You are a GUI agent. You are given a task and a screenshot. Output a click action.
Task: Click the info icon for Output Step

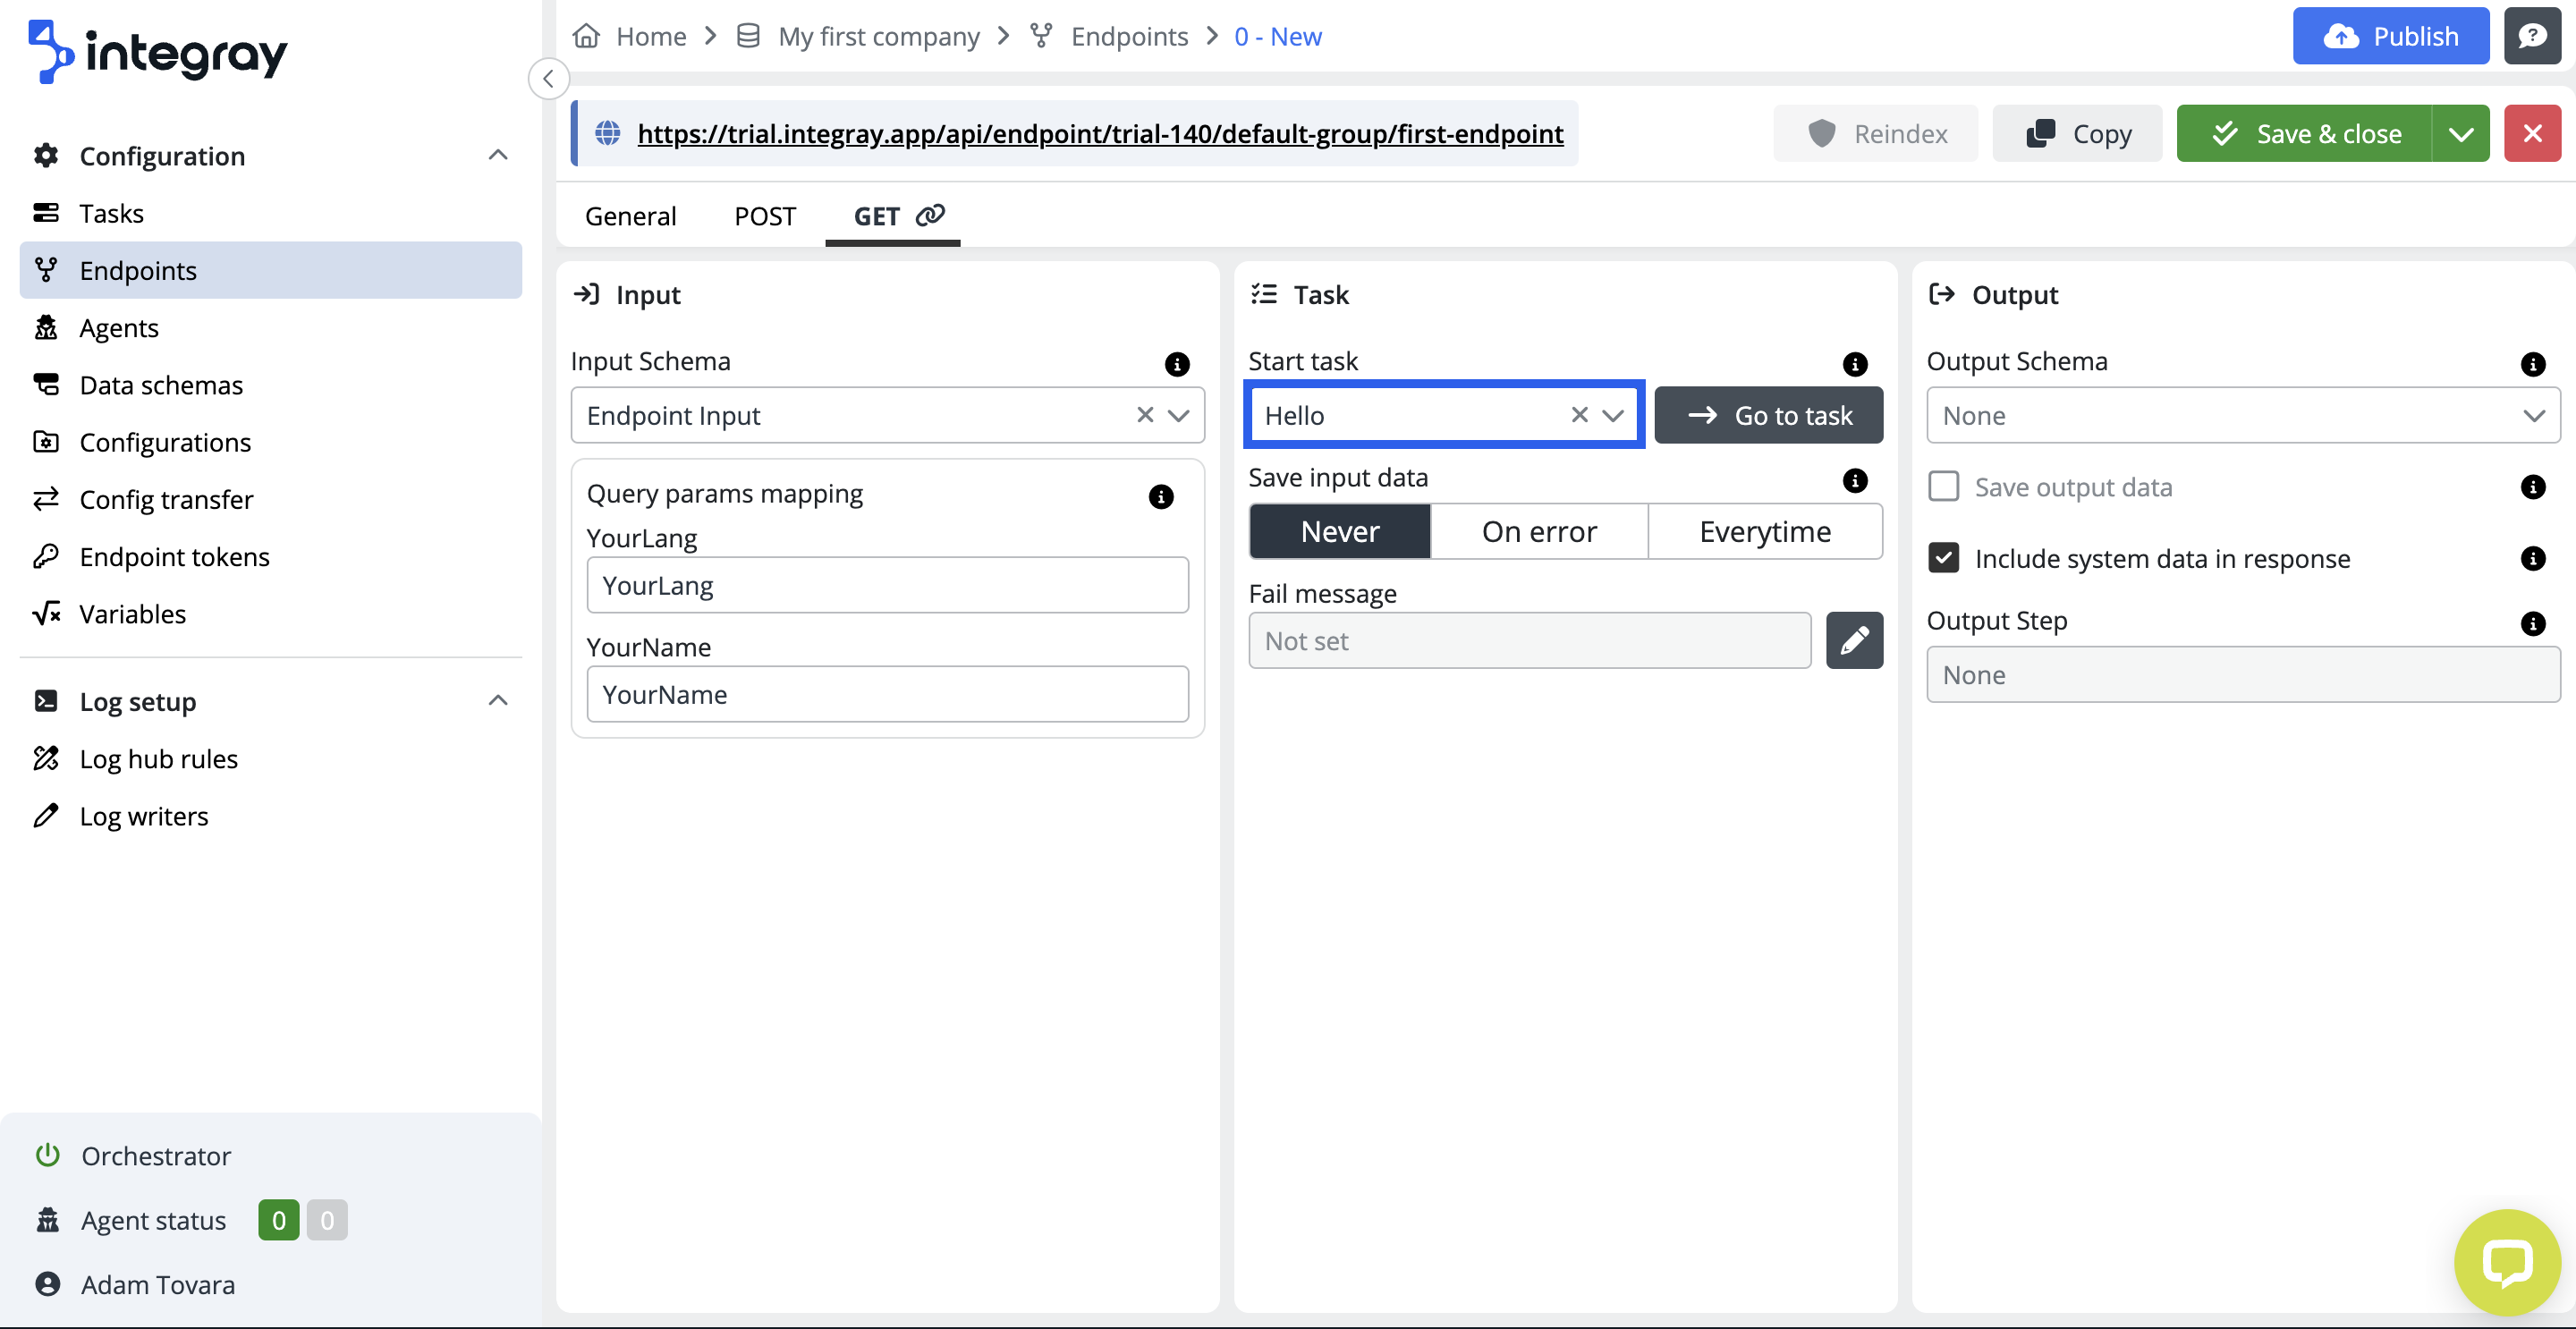click(x=2531, y=623)
